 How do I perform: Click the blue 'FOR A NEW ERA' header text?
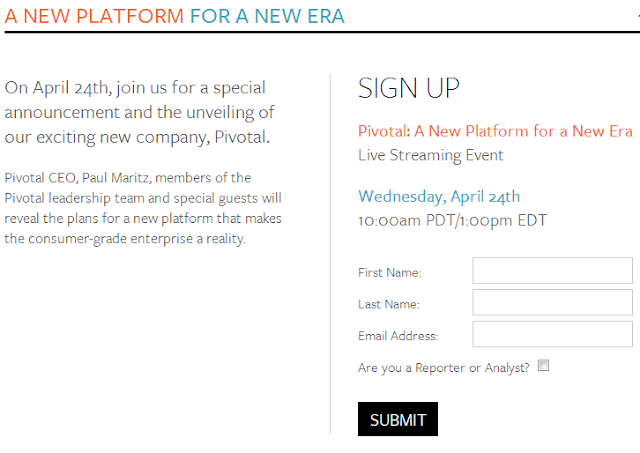point(267,17)
